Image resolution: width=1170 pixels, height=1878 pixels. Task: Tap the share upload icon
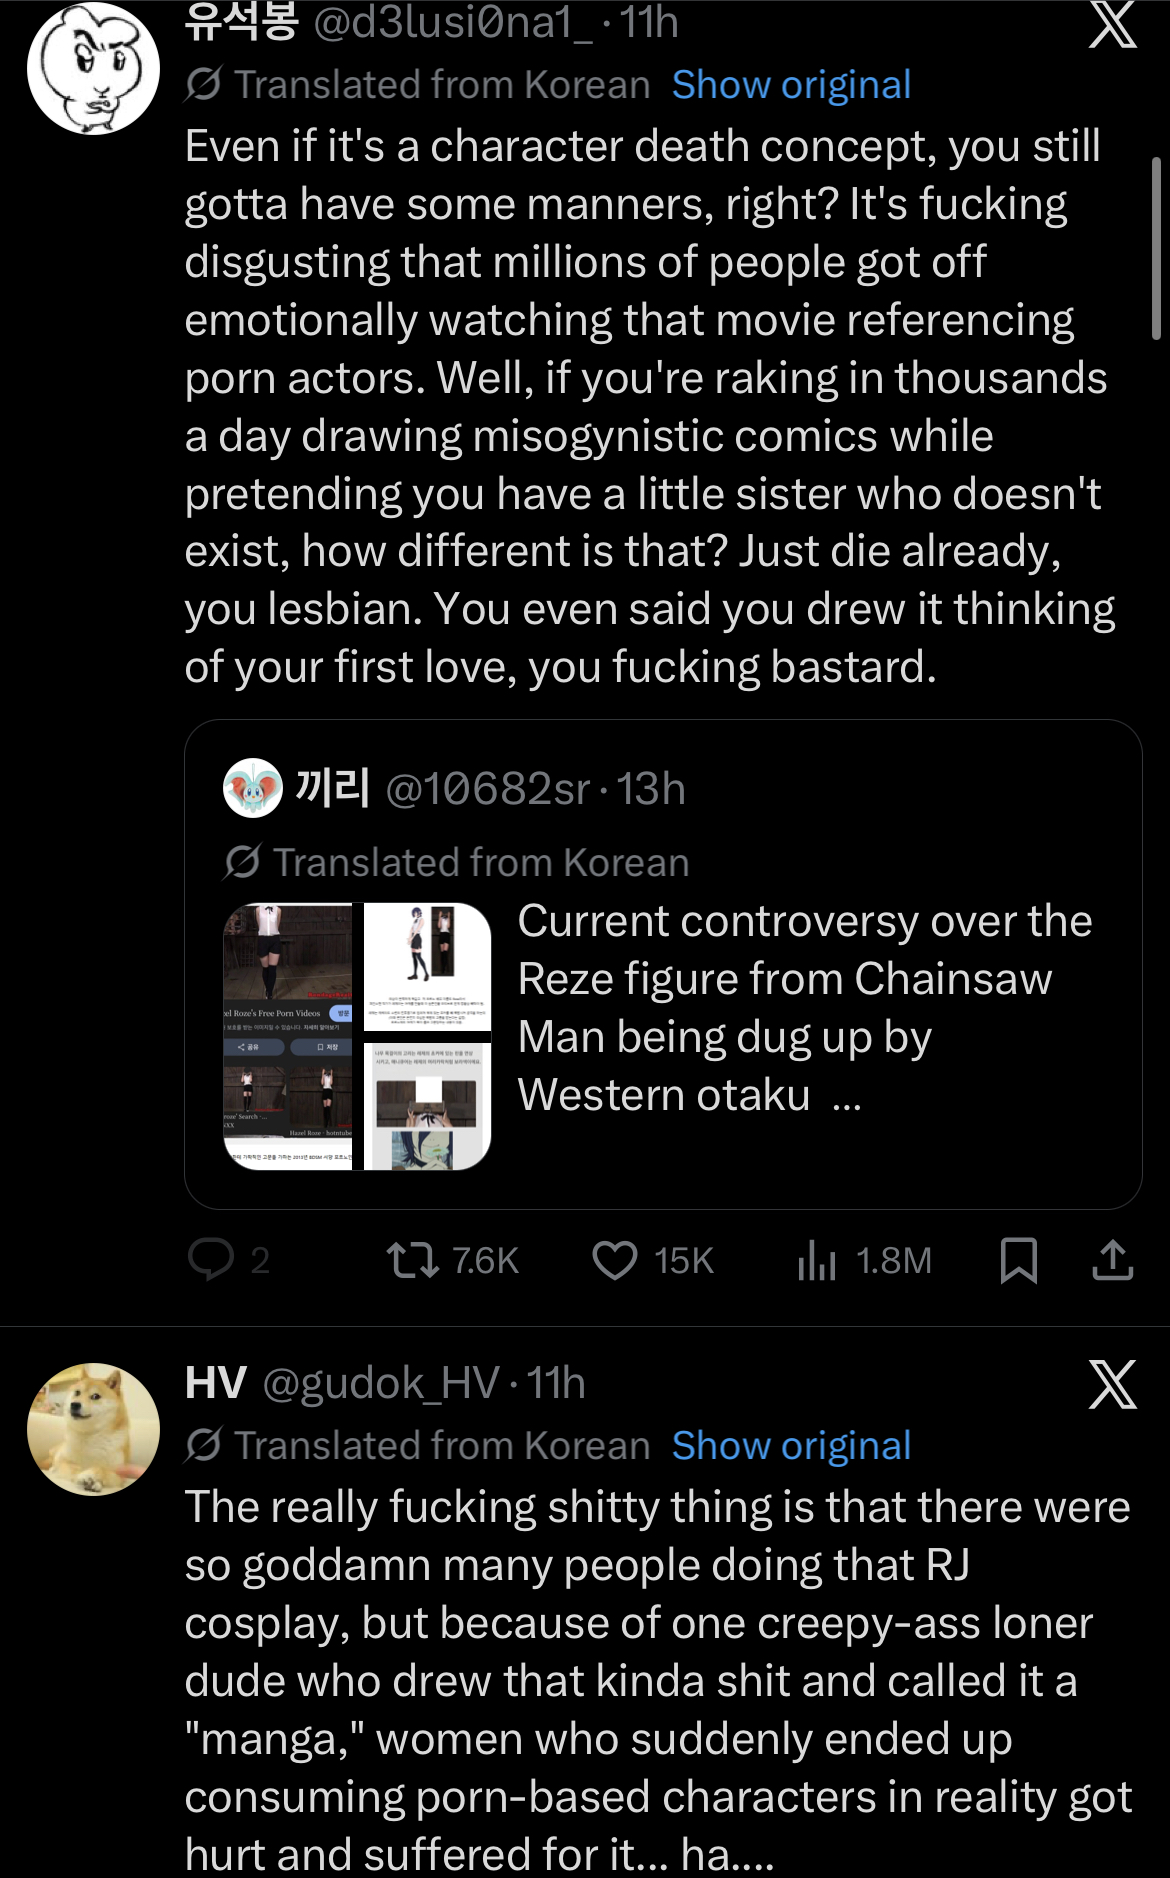(x=1112, y=1260)
